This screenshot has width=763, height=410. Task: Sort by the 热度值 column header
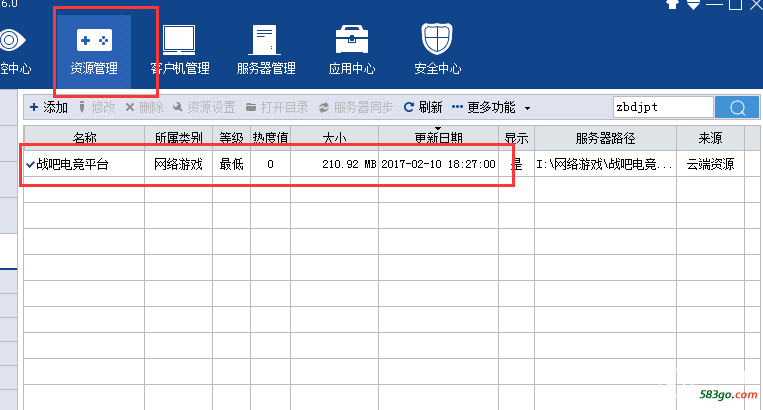click(x=271, y=138)
